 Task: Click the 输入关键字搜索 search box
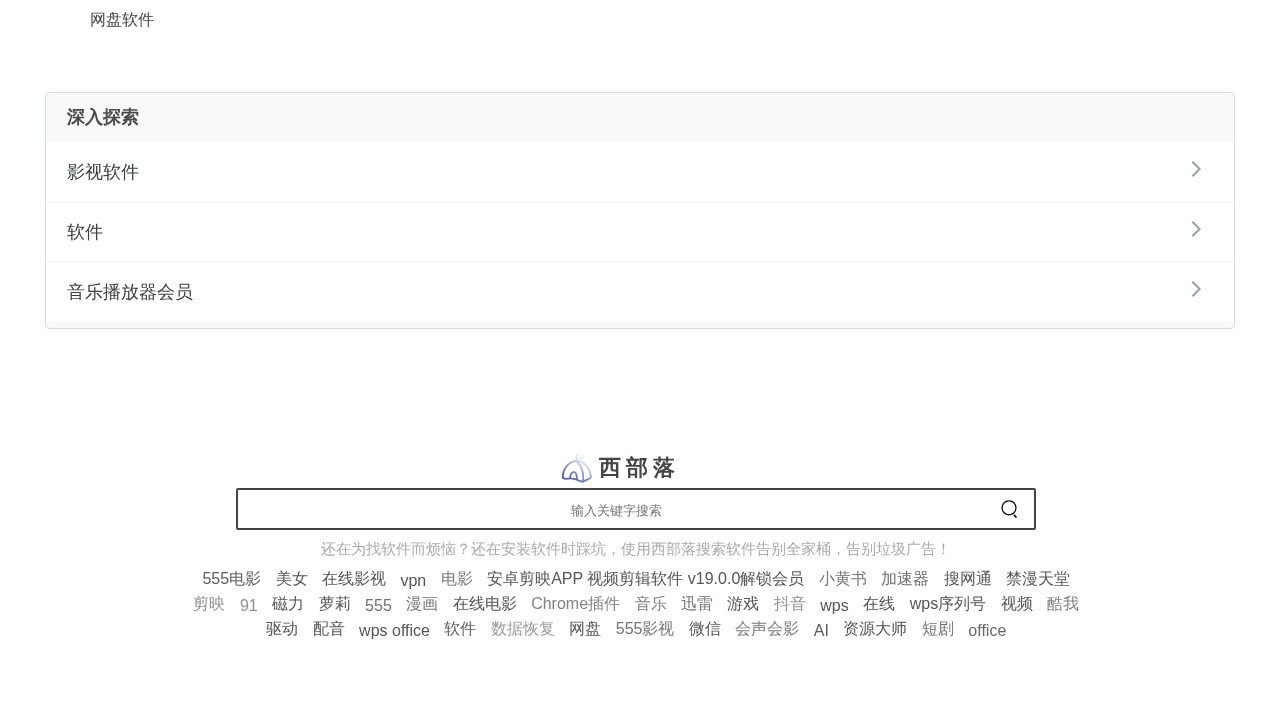(x=616, y=509)
